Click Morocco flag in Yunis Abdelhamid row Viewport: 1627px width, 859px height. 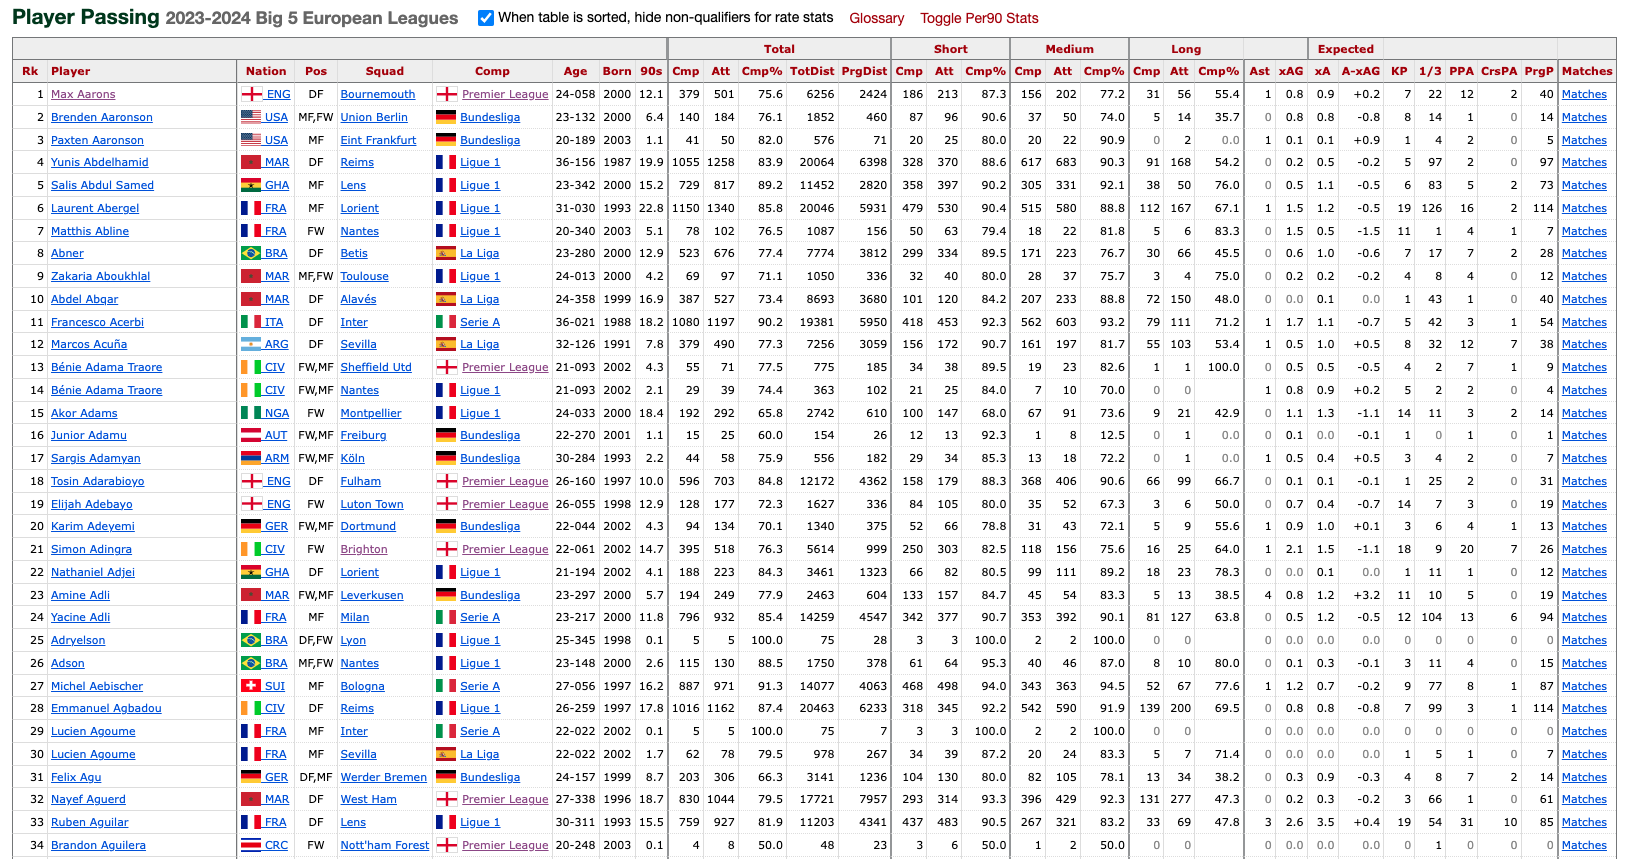coord(251,162)
